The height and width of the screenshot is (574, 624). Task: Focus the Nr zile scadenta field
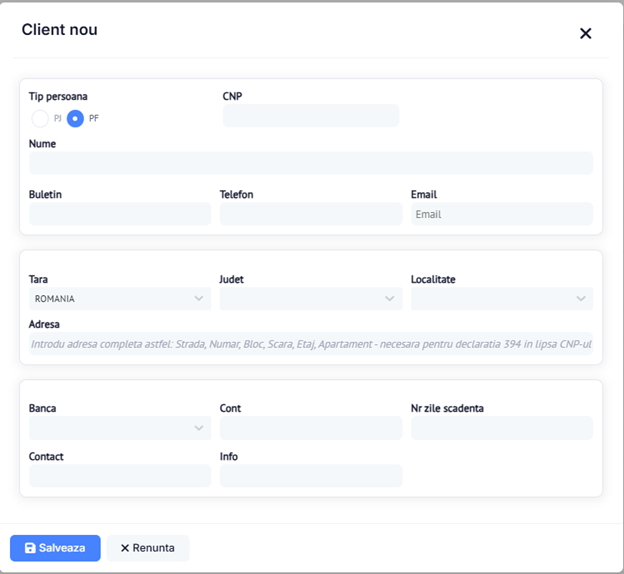tap(501, 428)
